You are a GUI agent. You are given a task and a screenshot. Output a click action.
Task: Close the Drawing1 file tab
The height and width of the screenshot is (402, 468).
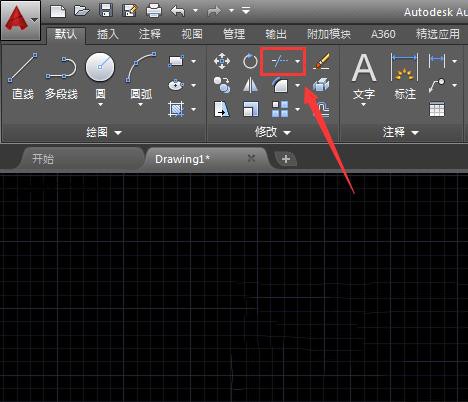(x=251, y=158)
